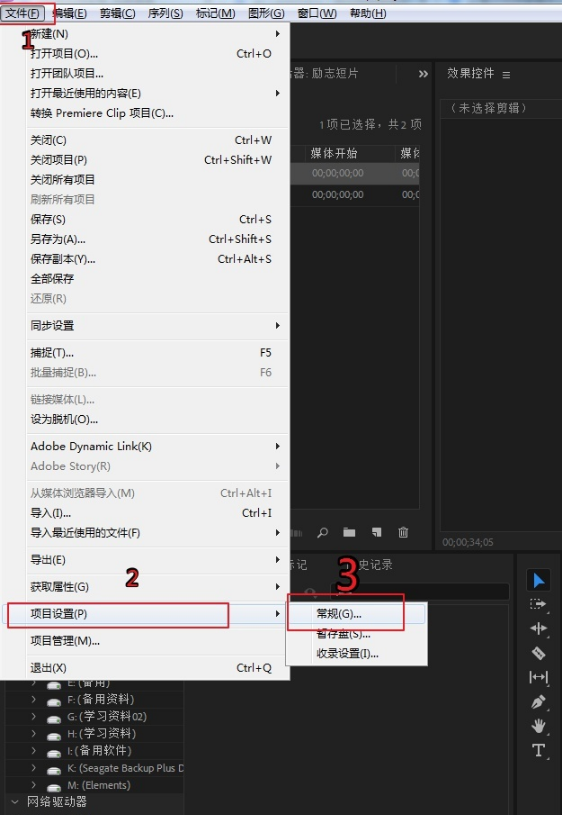Viewport: 565px width, 815px height.
Task: Click the New Item icon
Action: coord(376,533)
